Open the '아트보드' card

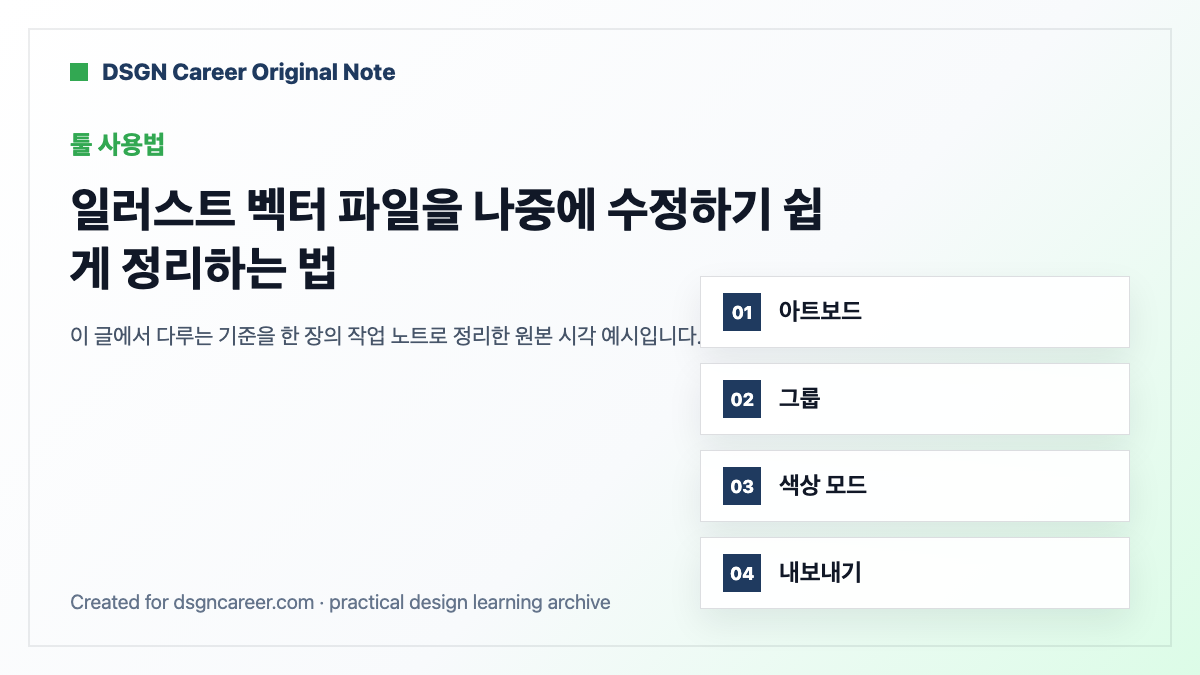[915, 312]
